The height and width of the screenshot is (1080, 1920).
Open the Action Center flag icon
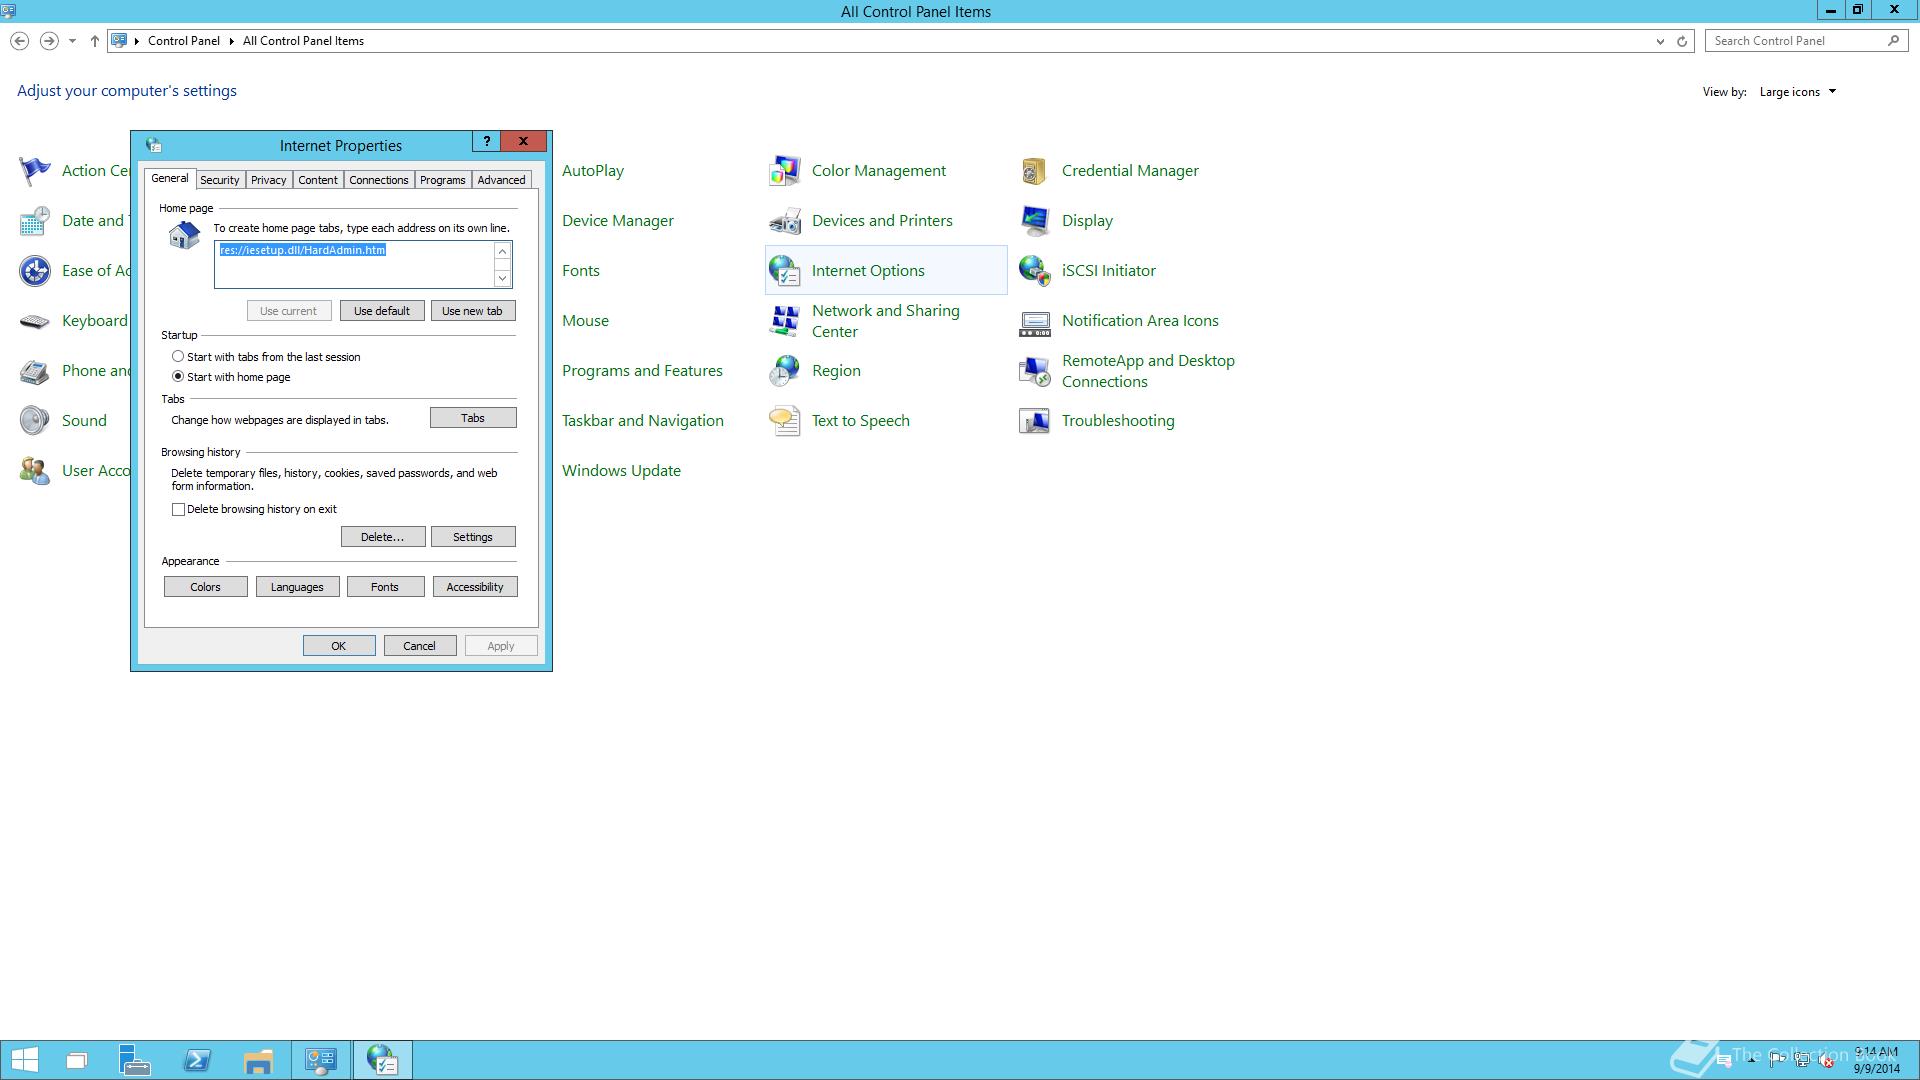coord(35,171)
